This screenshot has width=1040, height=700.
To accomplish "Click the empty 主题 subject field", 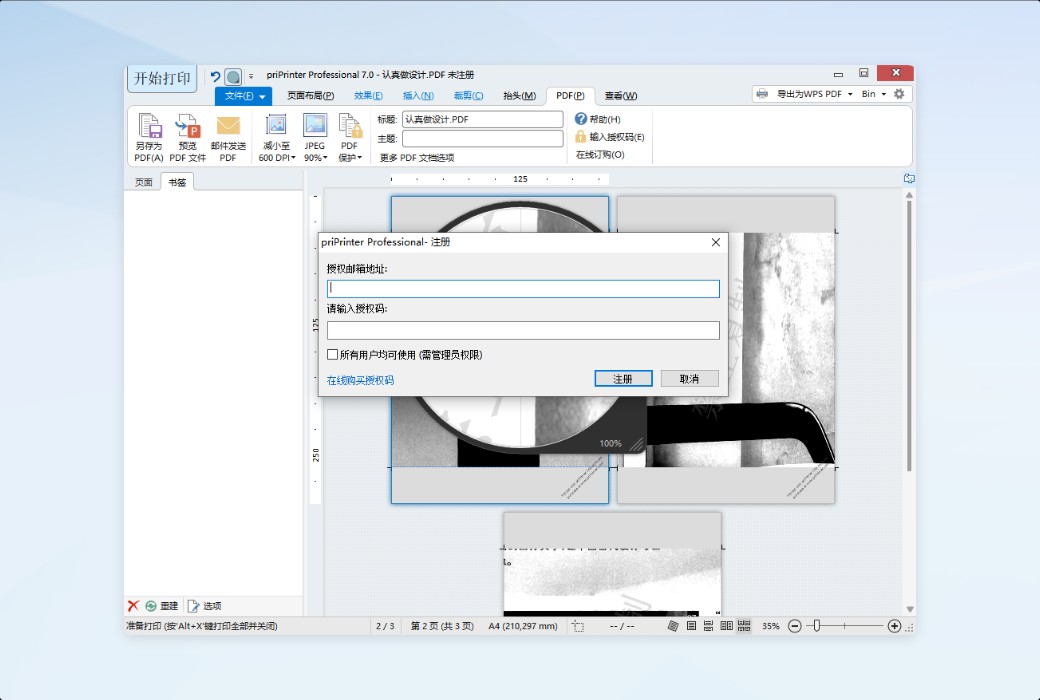I will click(482, 138).
